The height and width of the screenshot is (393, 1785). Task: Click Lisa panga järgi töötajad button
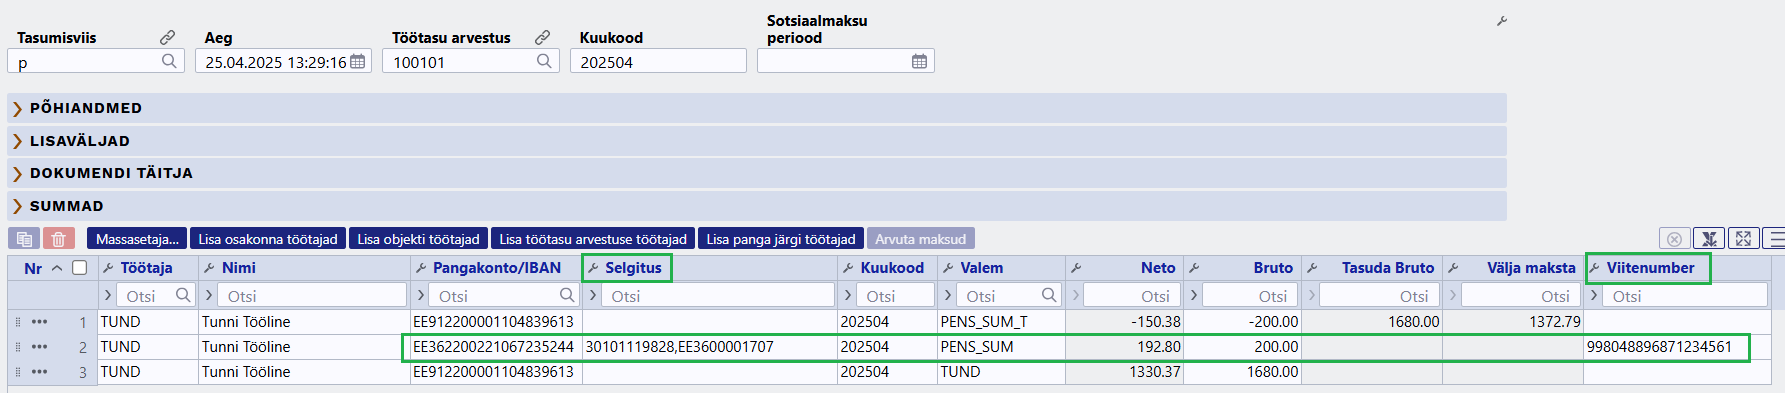(x=781, y=239)
